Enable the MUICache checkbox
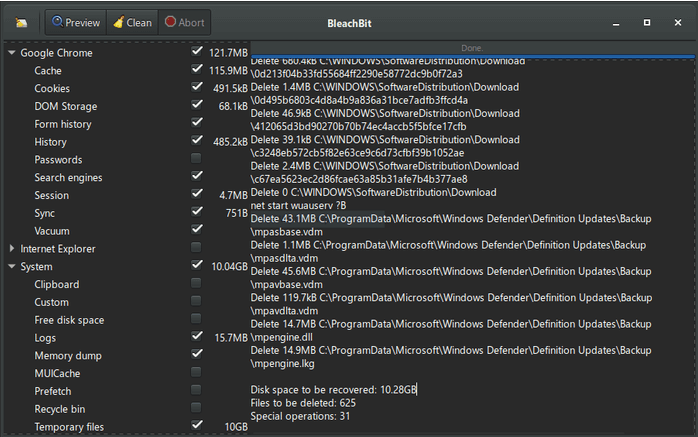This screenshot has height=437, width=698. [196, 372]
